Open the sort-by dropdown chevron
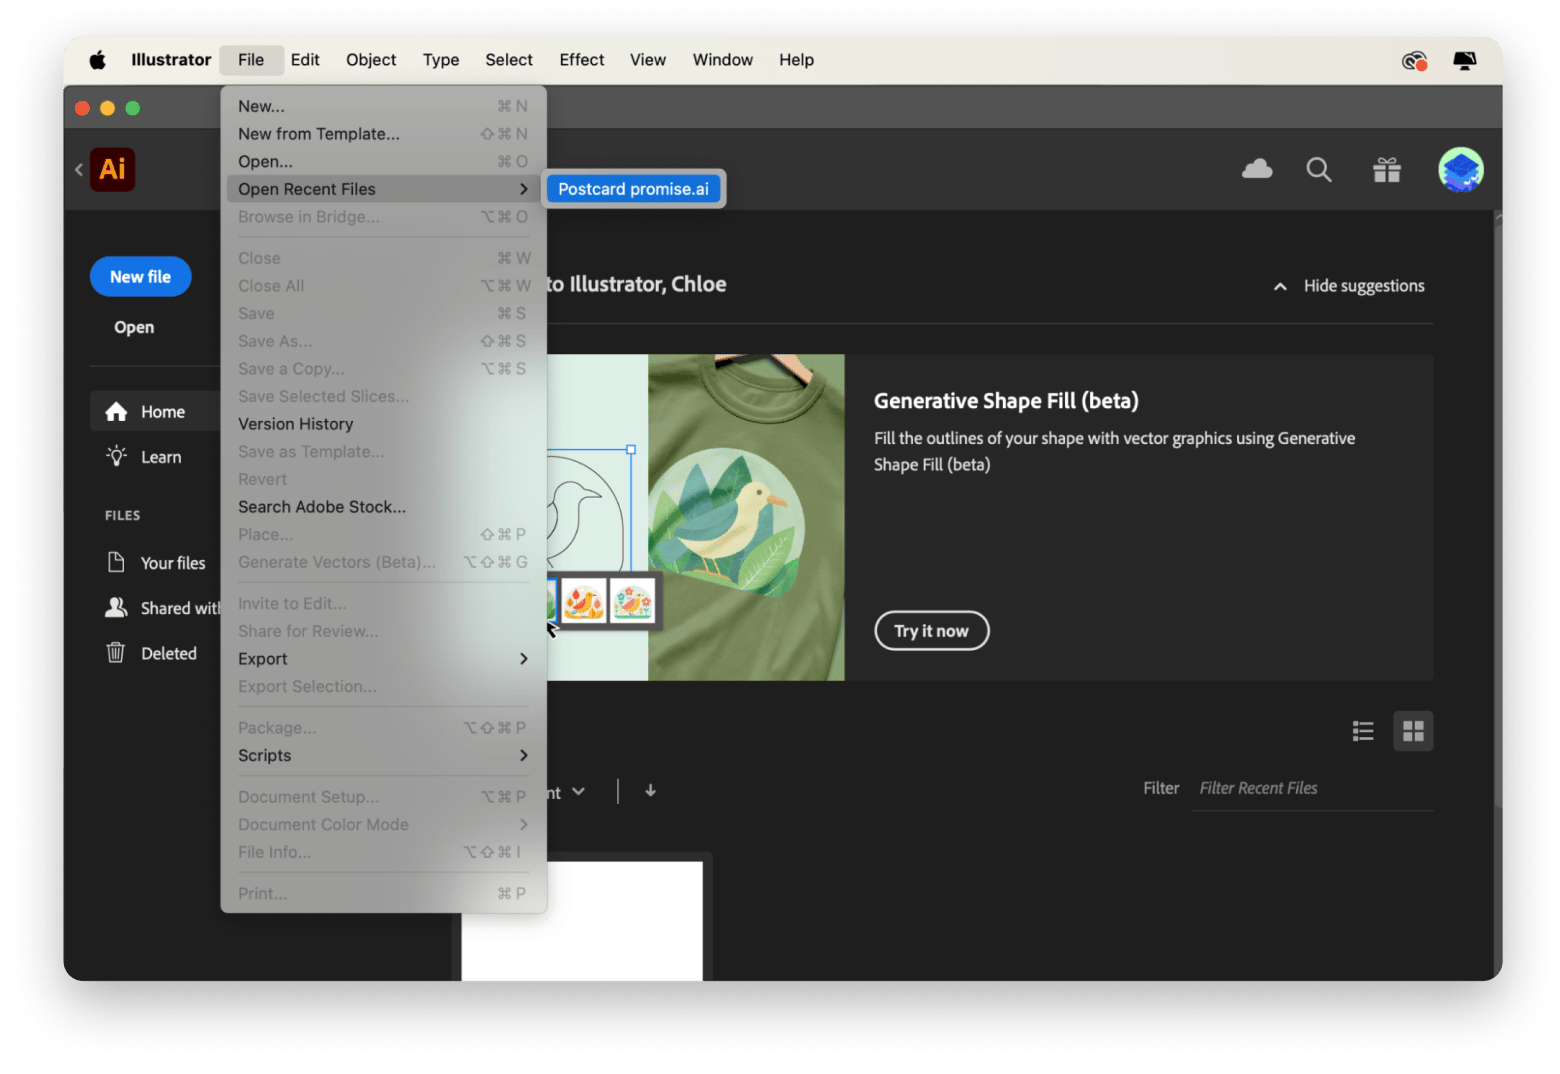Viewport: 1560px width, 1074px height. (578, 792)
